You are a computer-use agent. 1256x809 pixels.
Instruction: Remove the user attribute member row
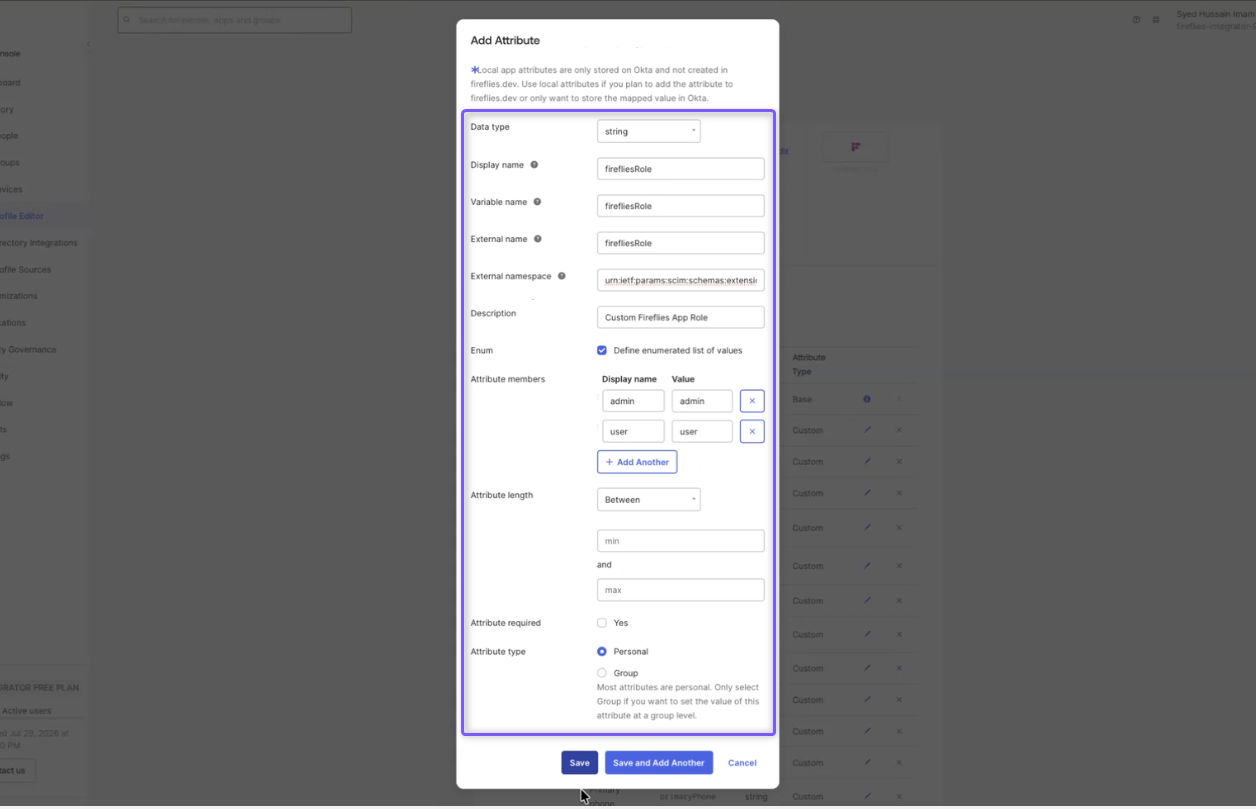pos(752,432)
